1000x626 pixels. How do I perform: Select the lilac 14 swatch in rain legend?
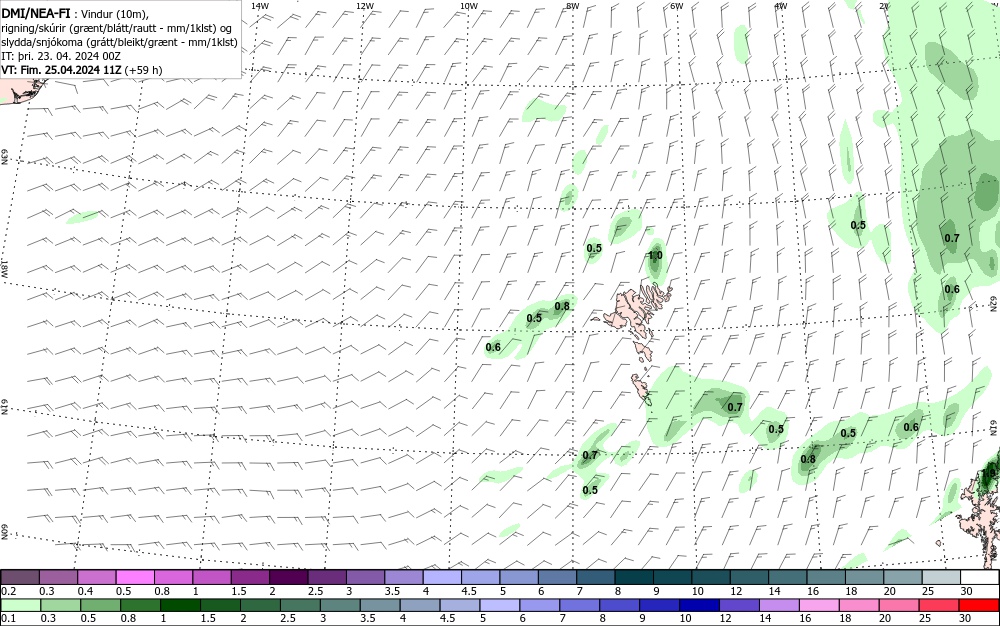(779, 605)
